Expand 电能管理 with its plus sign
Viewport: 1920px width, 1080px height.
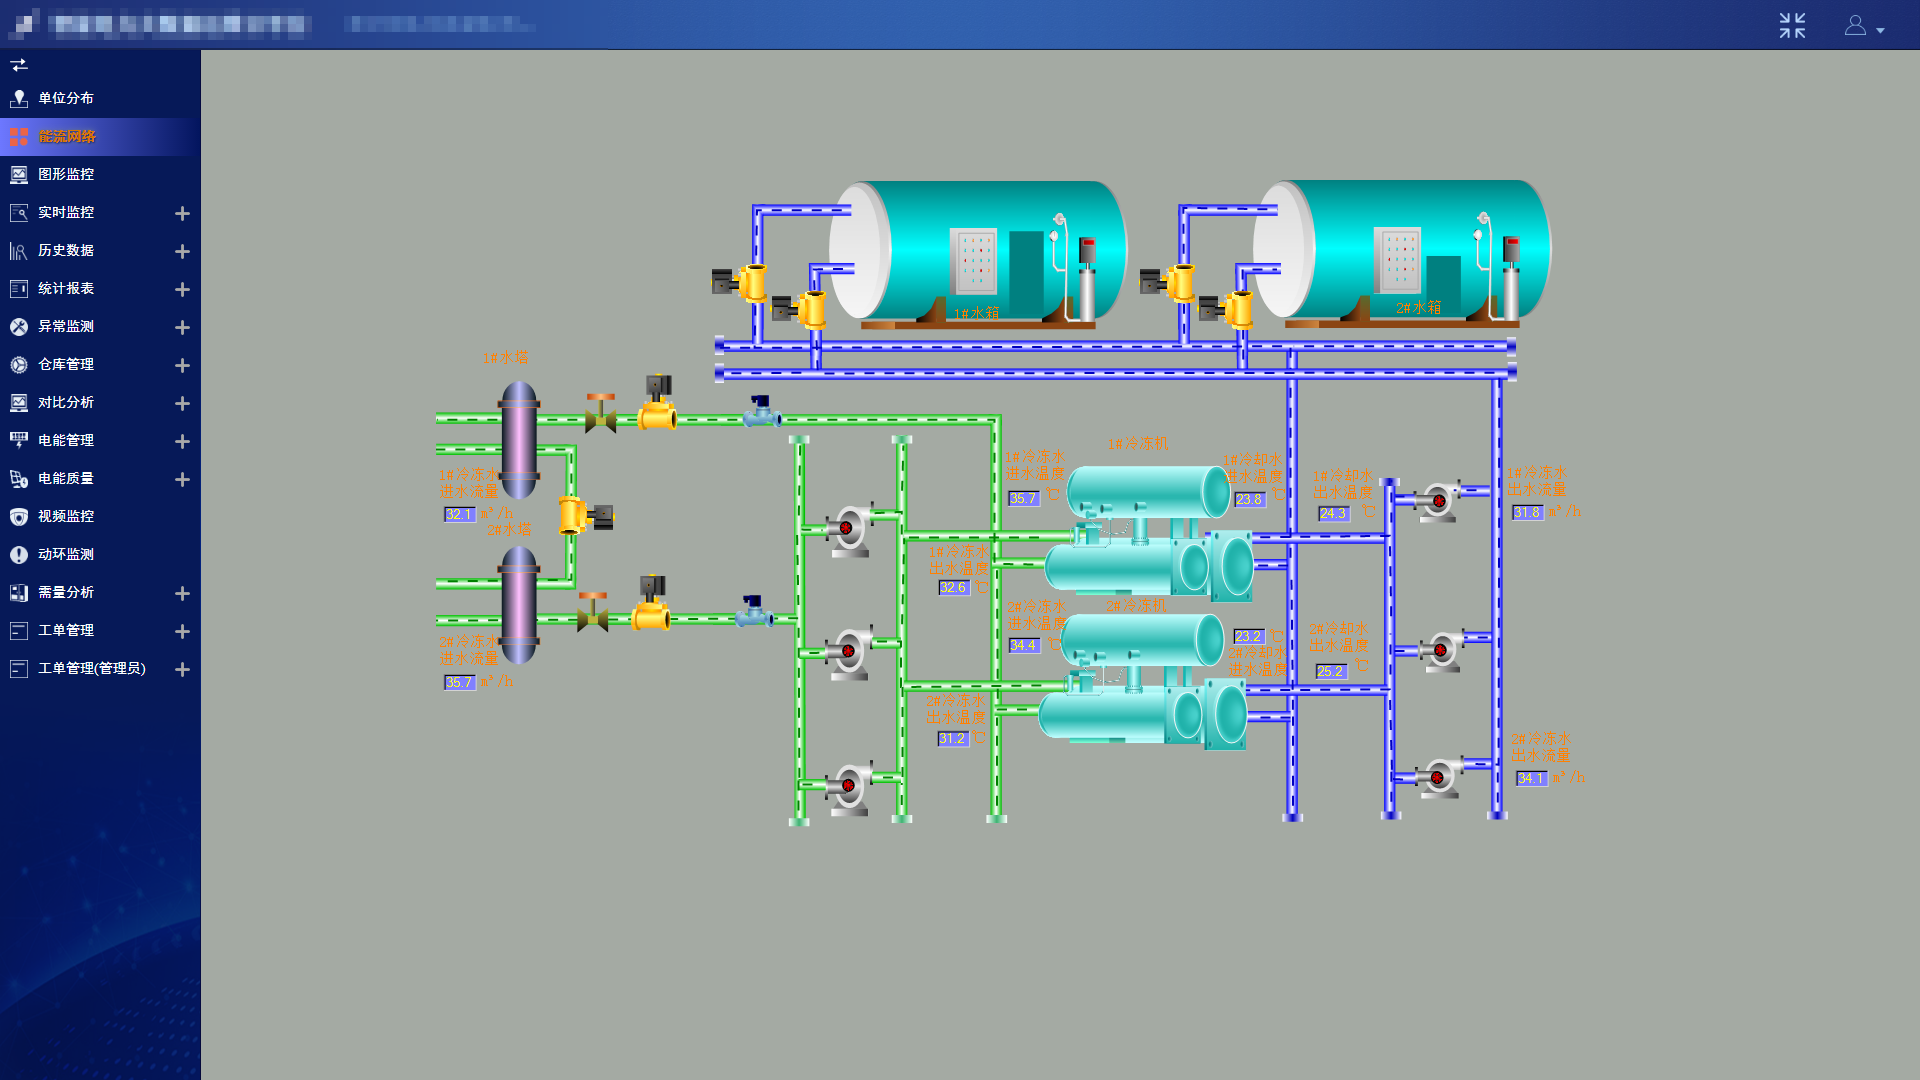(182, 441)
